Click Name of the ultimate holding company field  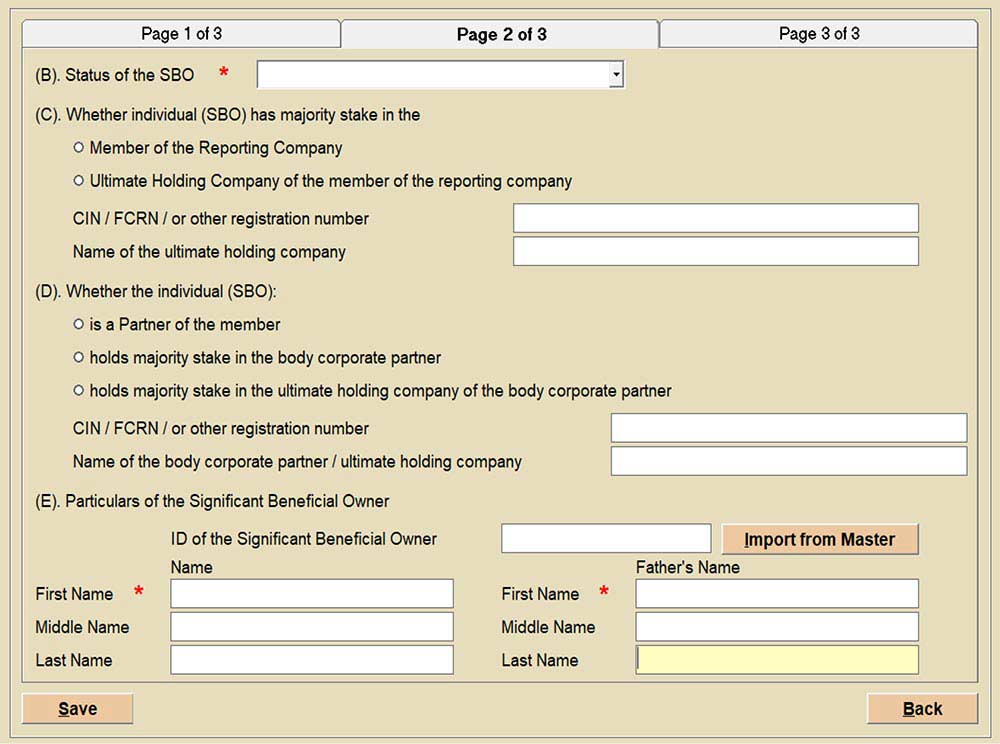pyautogui.click(x=715, y=251)
